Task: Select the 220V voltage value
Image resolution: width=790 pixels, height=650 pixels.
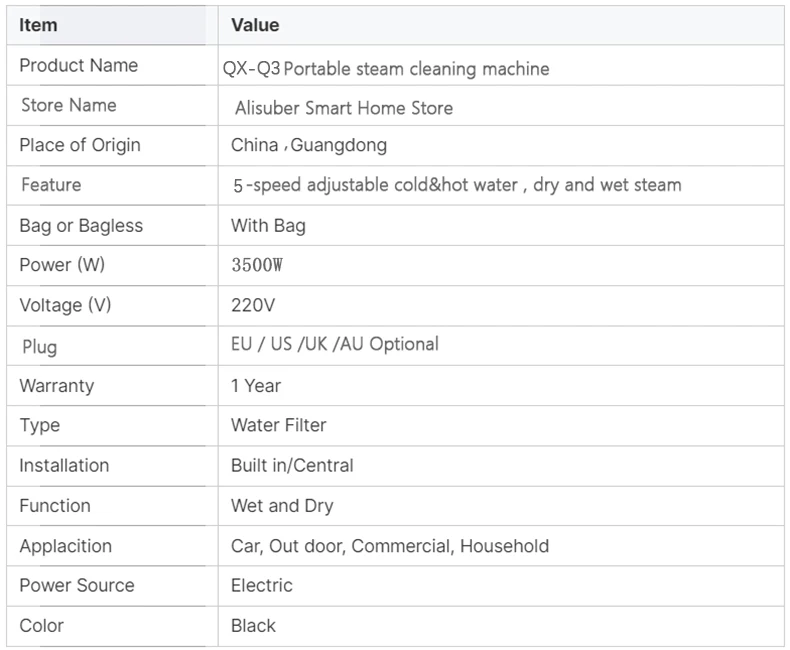Action: pos(253,305)
